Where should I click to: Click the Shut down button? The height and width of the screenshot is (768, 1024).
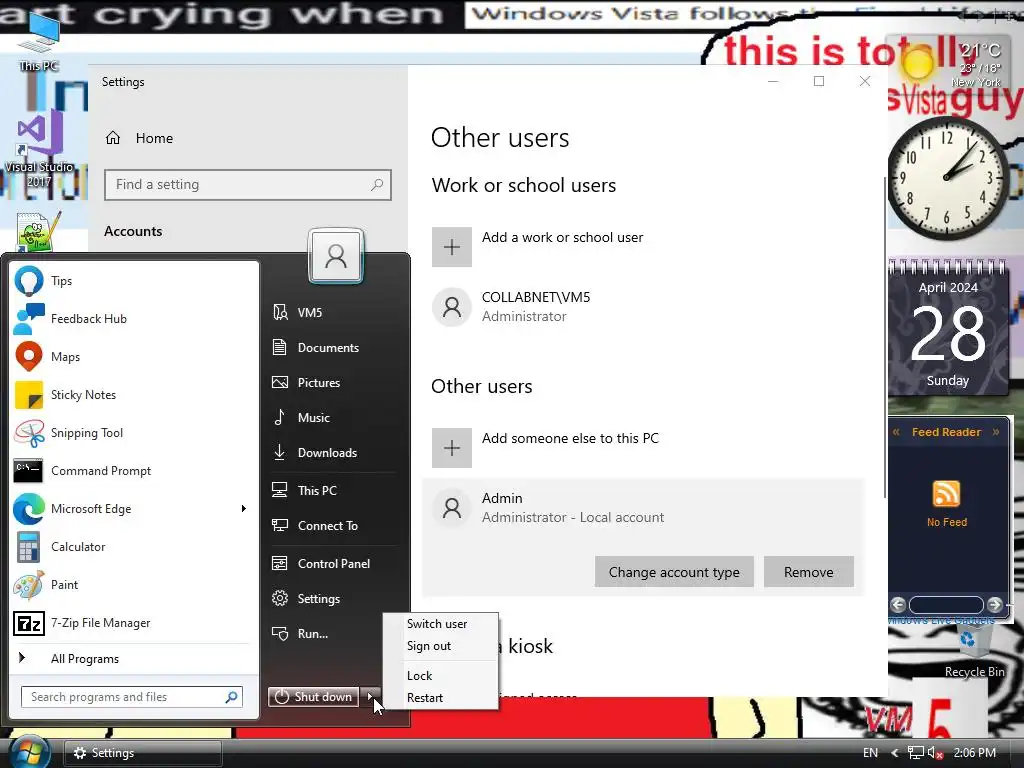coord(313,697)
